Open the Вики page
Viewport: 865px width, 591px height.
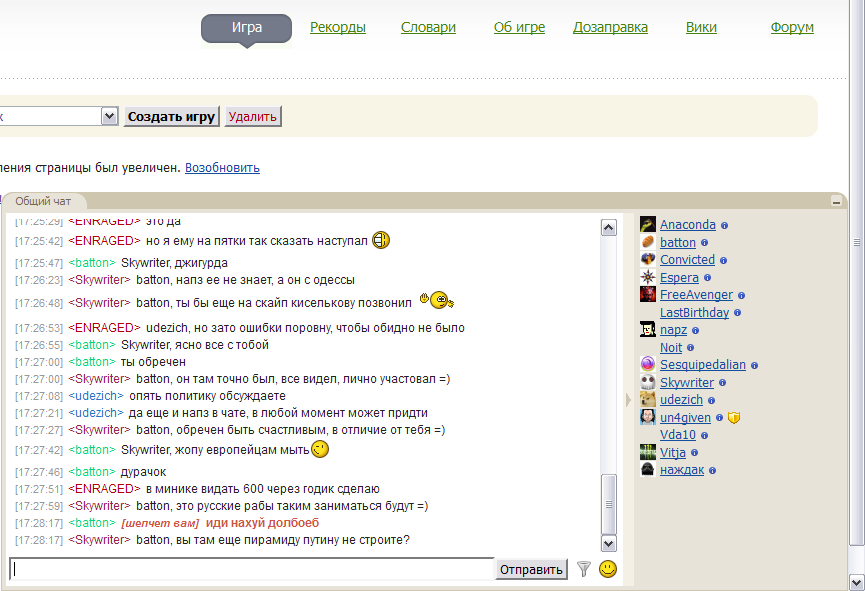coord(701,27)
